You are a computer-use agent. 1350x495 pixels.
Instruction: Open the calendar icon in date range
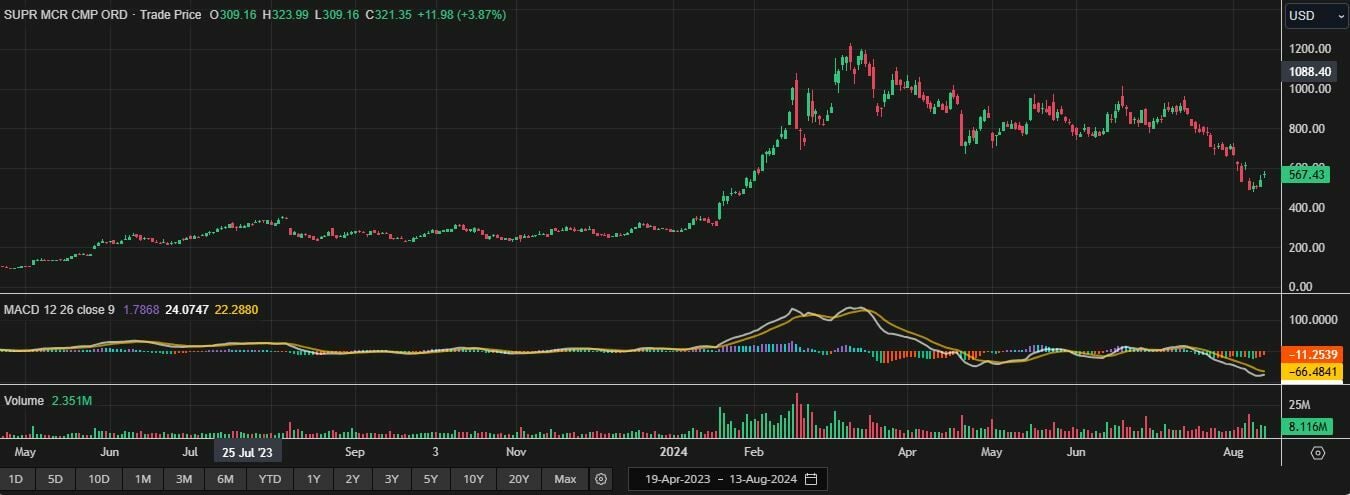(x=811, y=479)
